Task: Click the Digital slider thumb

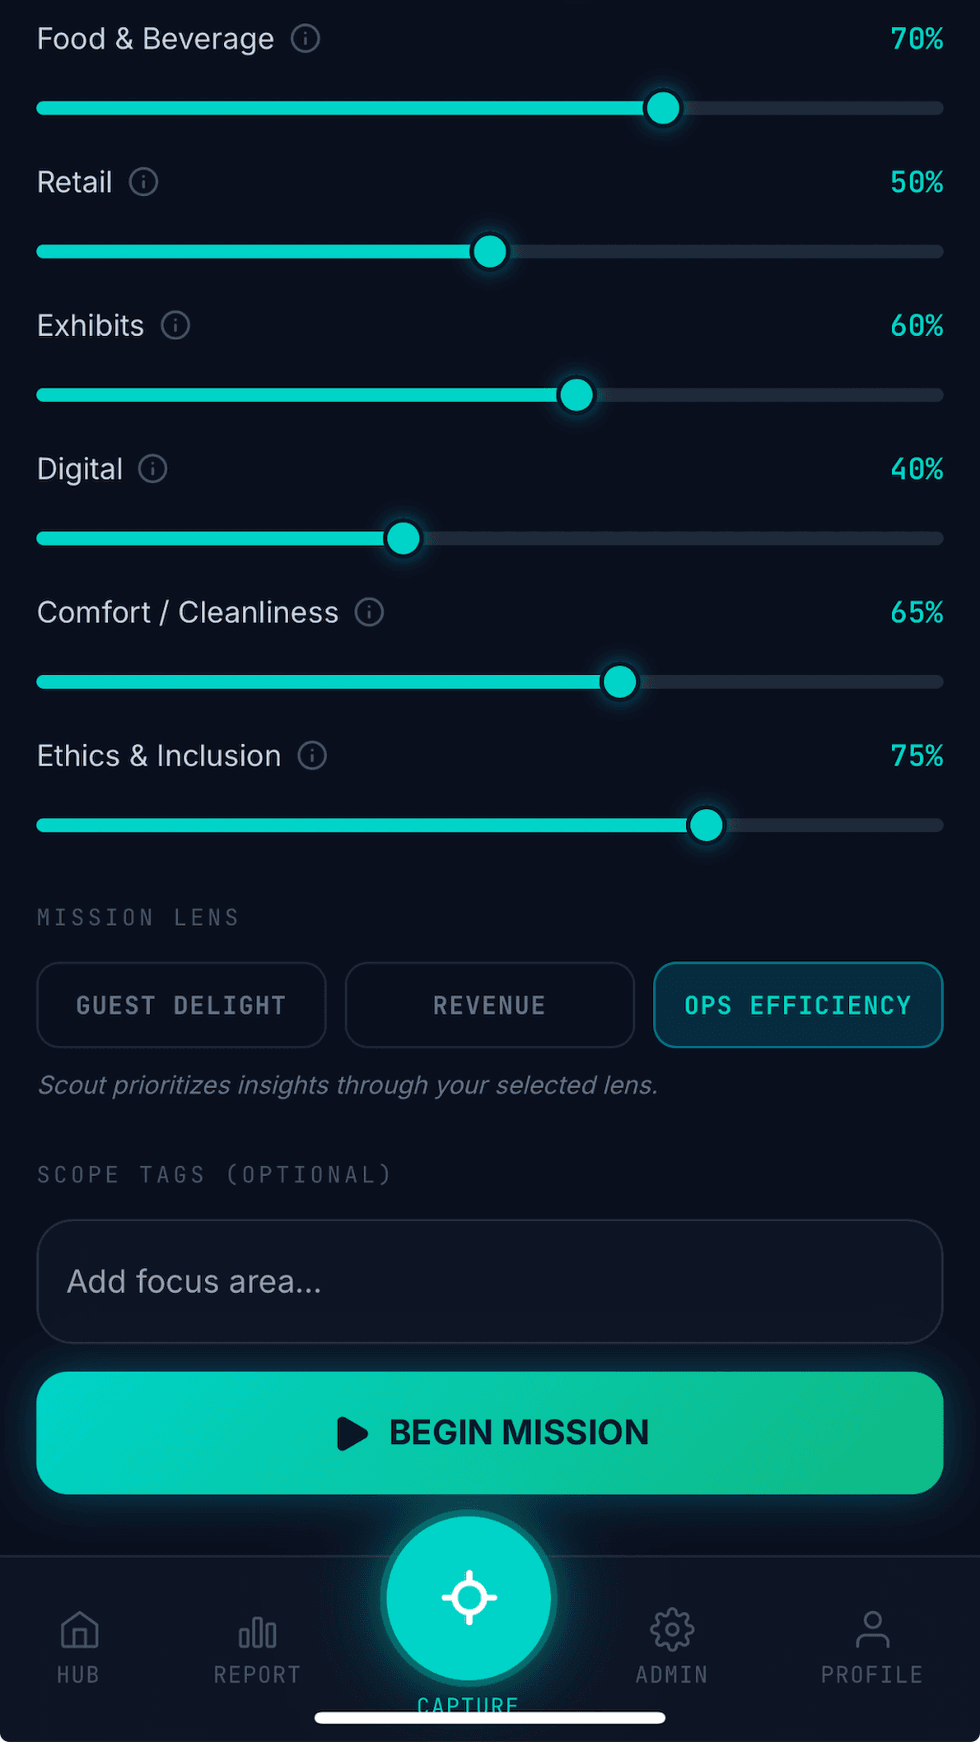Action: [x=404, y=538]
